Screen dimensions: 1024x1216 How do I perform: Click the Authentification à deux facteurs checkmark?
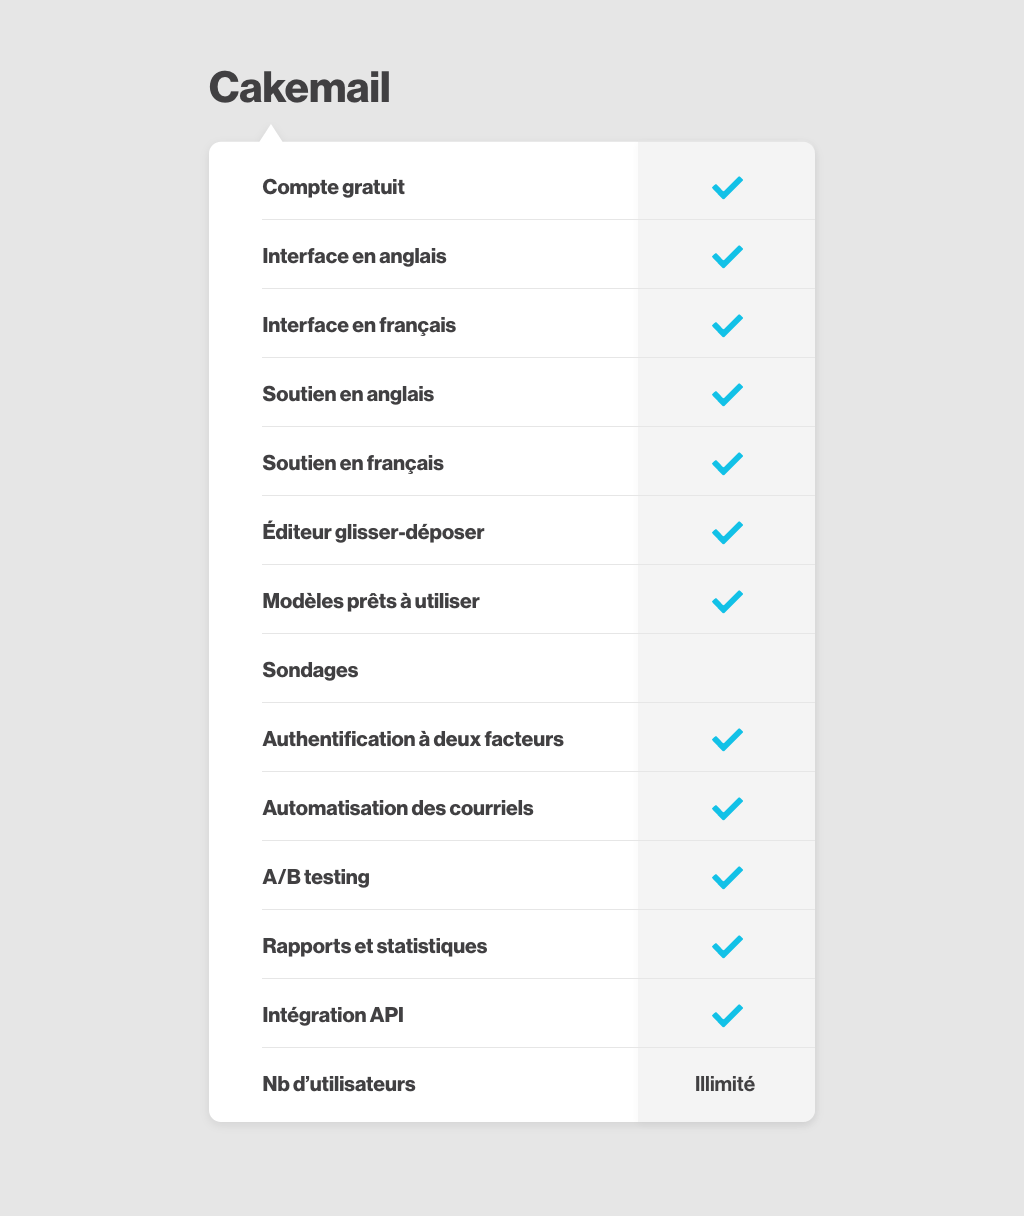(727, 739)
